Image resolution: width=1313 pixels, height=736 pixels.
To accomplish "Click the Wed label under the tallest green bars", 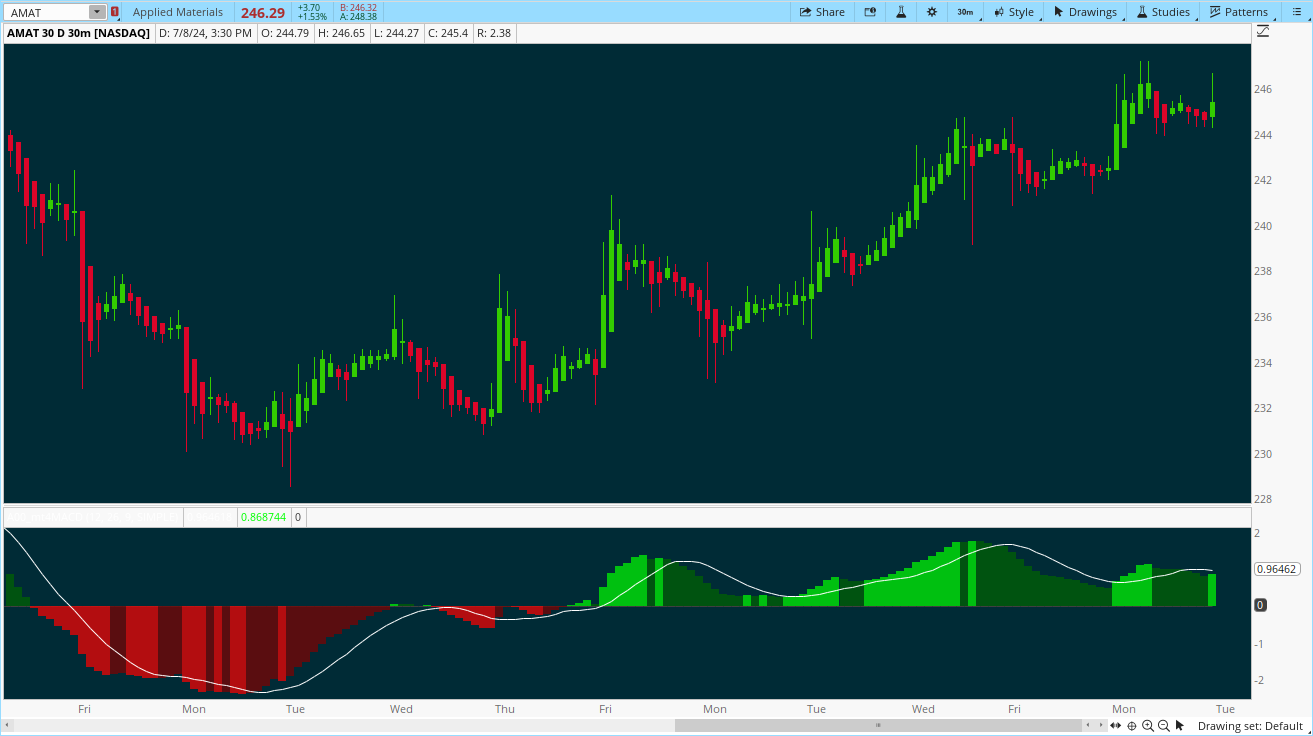I will [923, 709].
